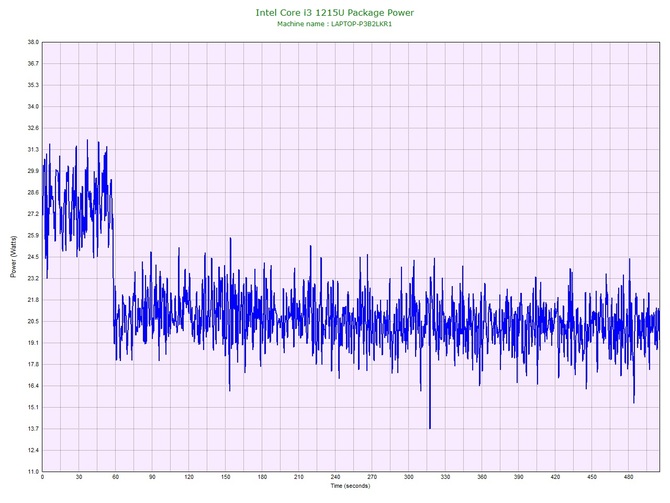Select the 11.0 y-axis value
This screenshot has height=503, width=670.
(33, 472)
